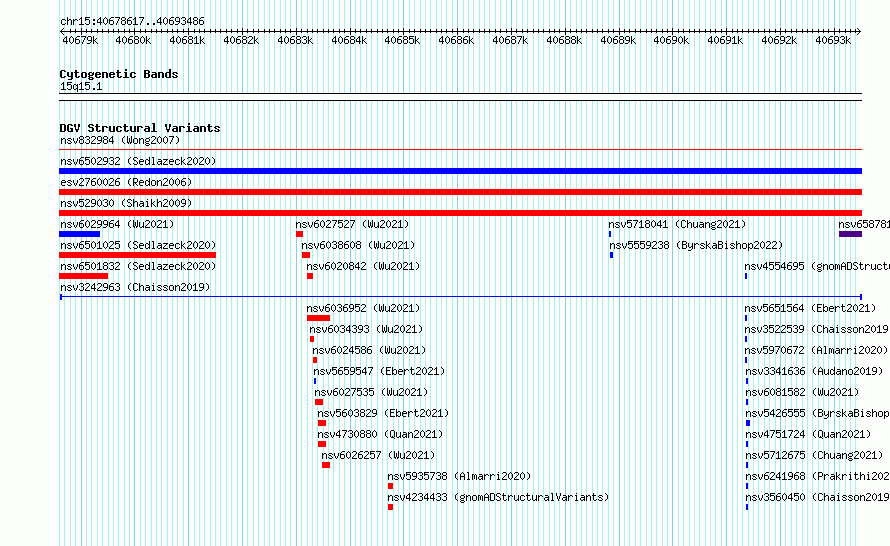Viewport: 890px width, 546px height.
Task: Click nsv6027535 (Wu2021) label
Action: click(371, 392)
